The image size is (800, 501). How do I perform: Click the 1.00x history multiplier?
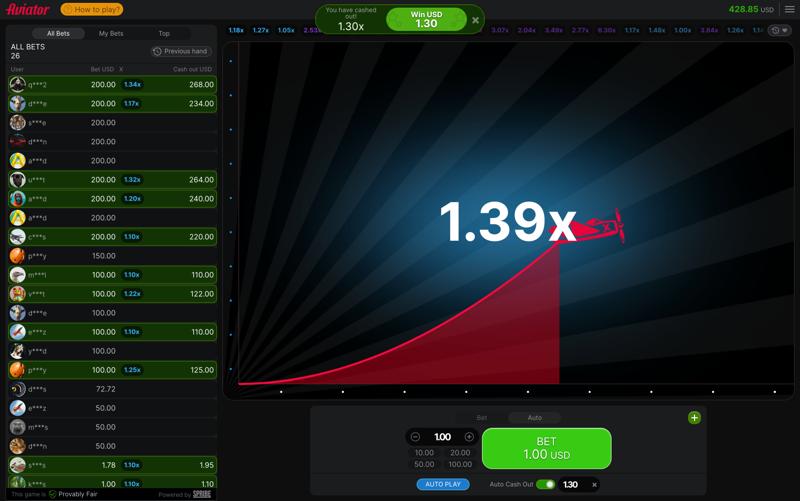tap(683, 30)
